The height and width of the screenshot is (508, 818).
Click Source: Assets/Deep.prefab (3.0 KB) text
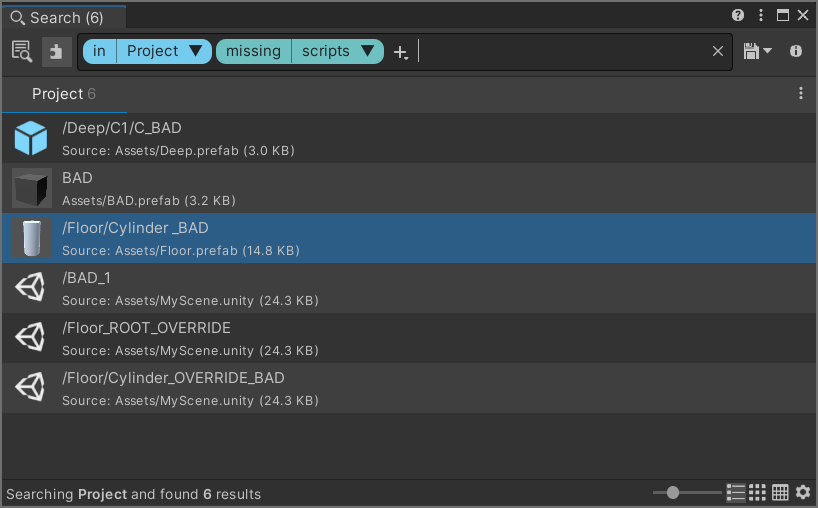[x=178, y=151]
